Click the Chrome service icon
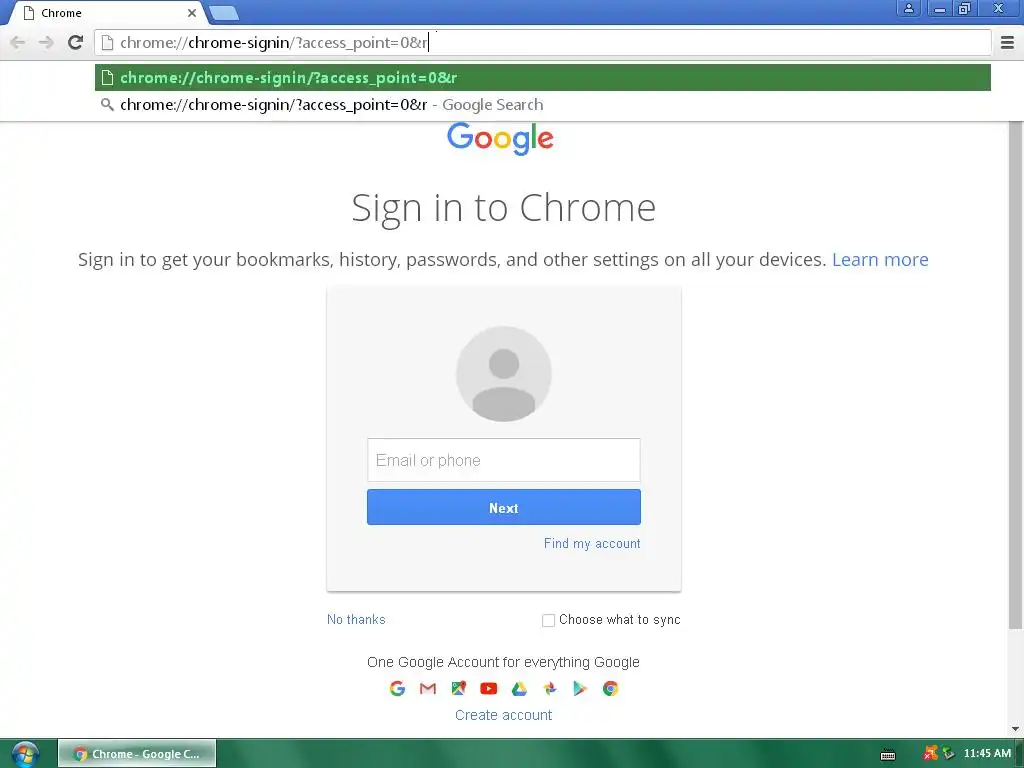1024x768 pixels. 610,688
